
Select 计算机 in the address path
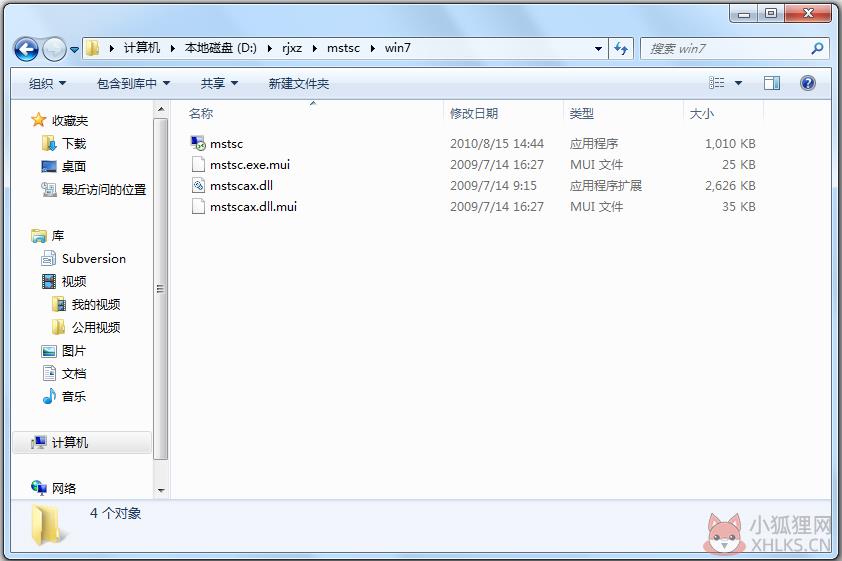click(x=142, y=48)
